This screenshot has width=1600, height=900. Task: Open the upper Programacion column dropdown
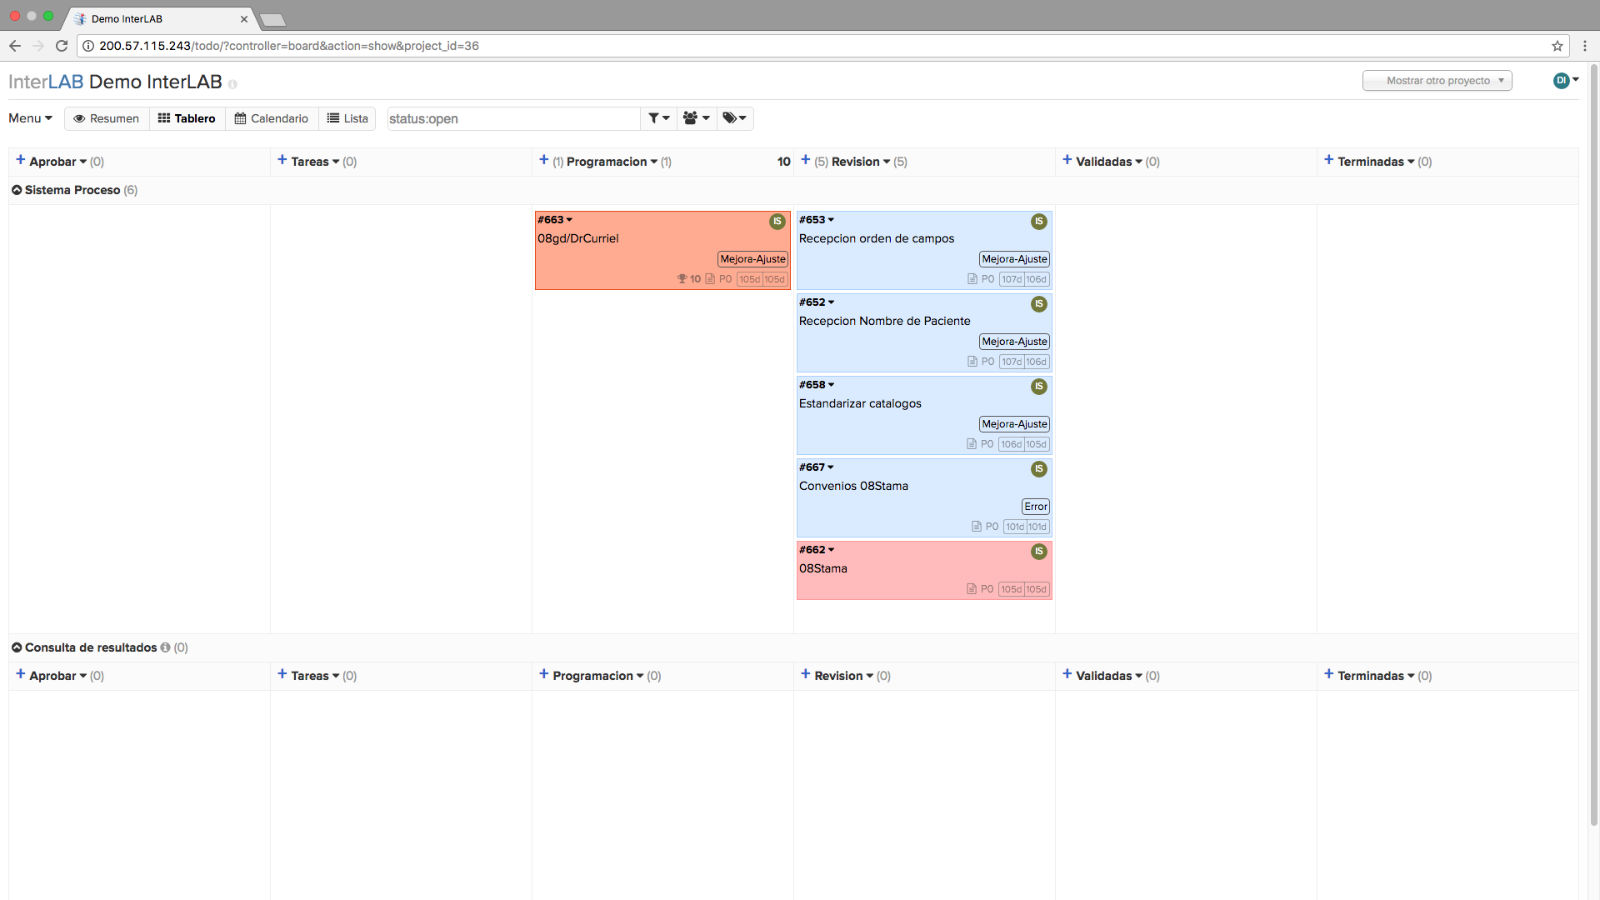click(x=612, y=161)
